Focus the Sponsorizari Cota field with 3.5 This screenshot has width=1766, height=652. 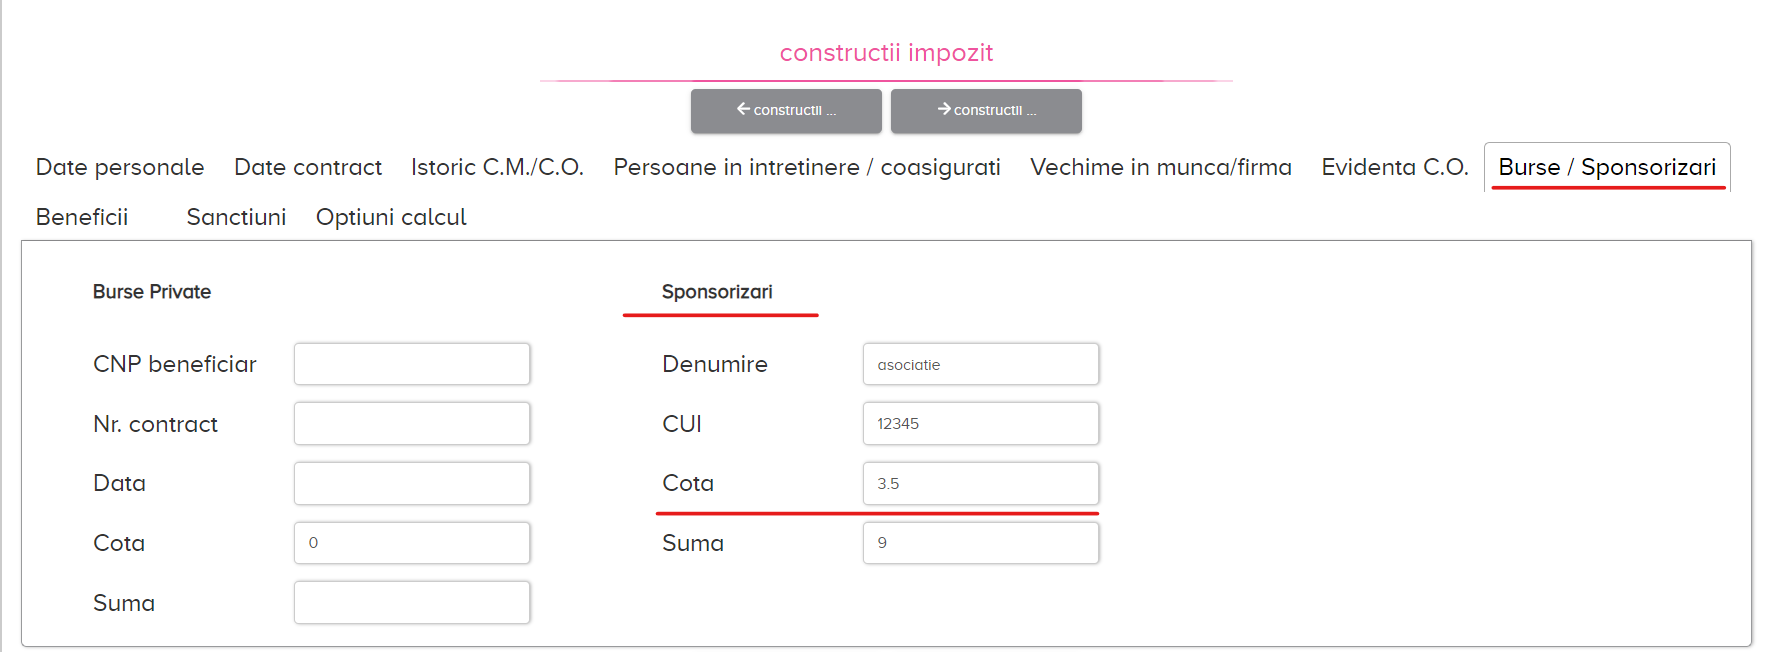981,483
